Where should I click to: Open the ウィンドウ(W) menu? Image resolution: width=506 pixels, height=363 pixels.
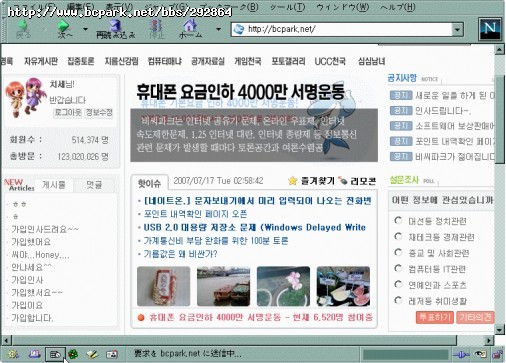tap(342, 7)
